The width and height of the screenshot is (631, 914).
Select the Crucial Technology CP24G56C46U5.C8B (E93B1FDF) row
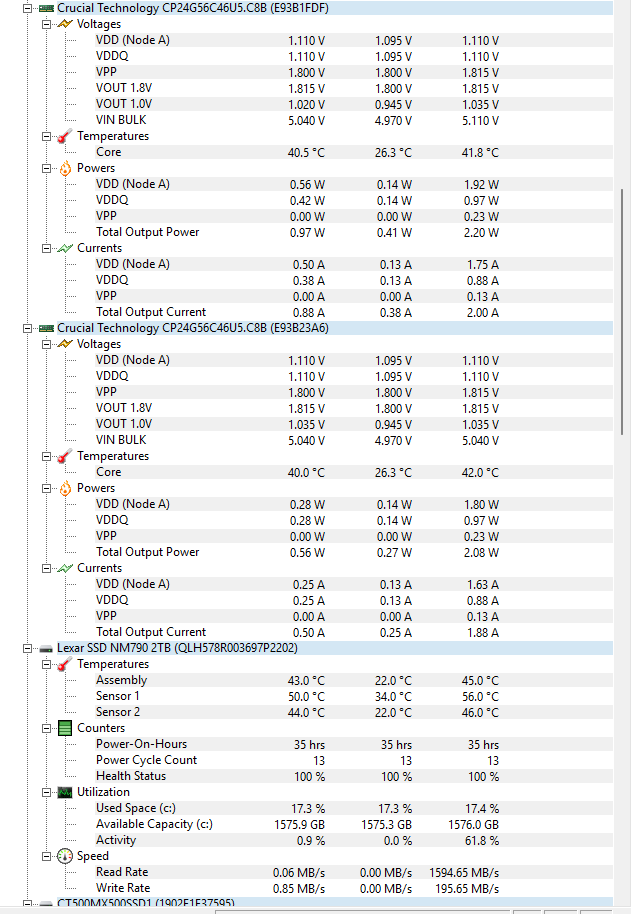334,8
